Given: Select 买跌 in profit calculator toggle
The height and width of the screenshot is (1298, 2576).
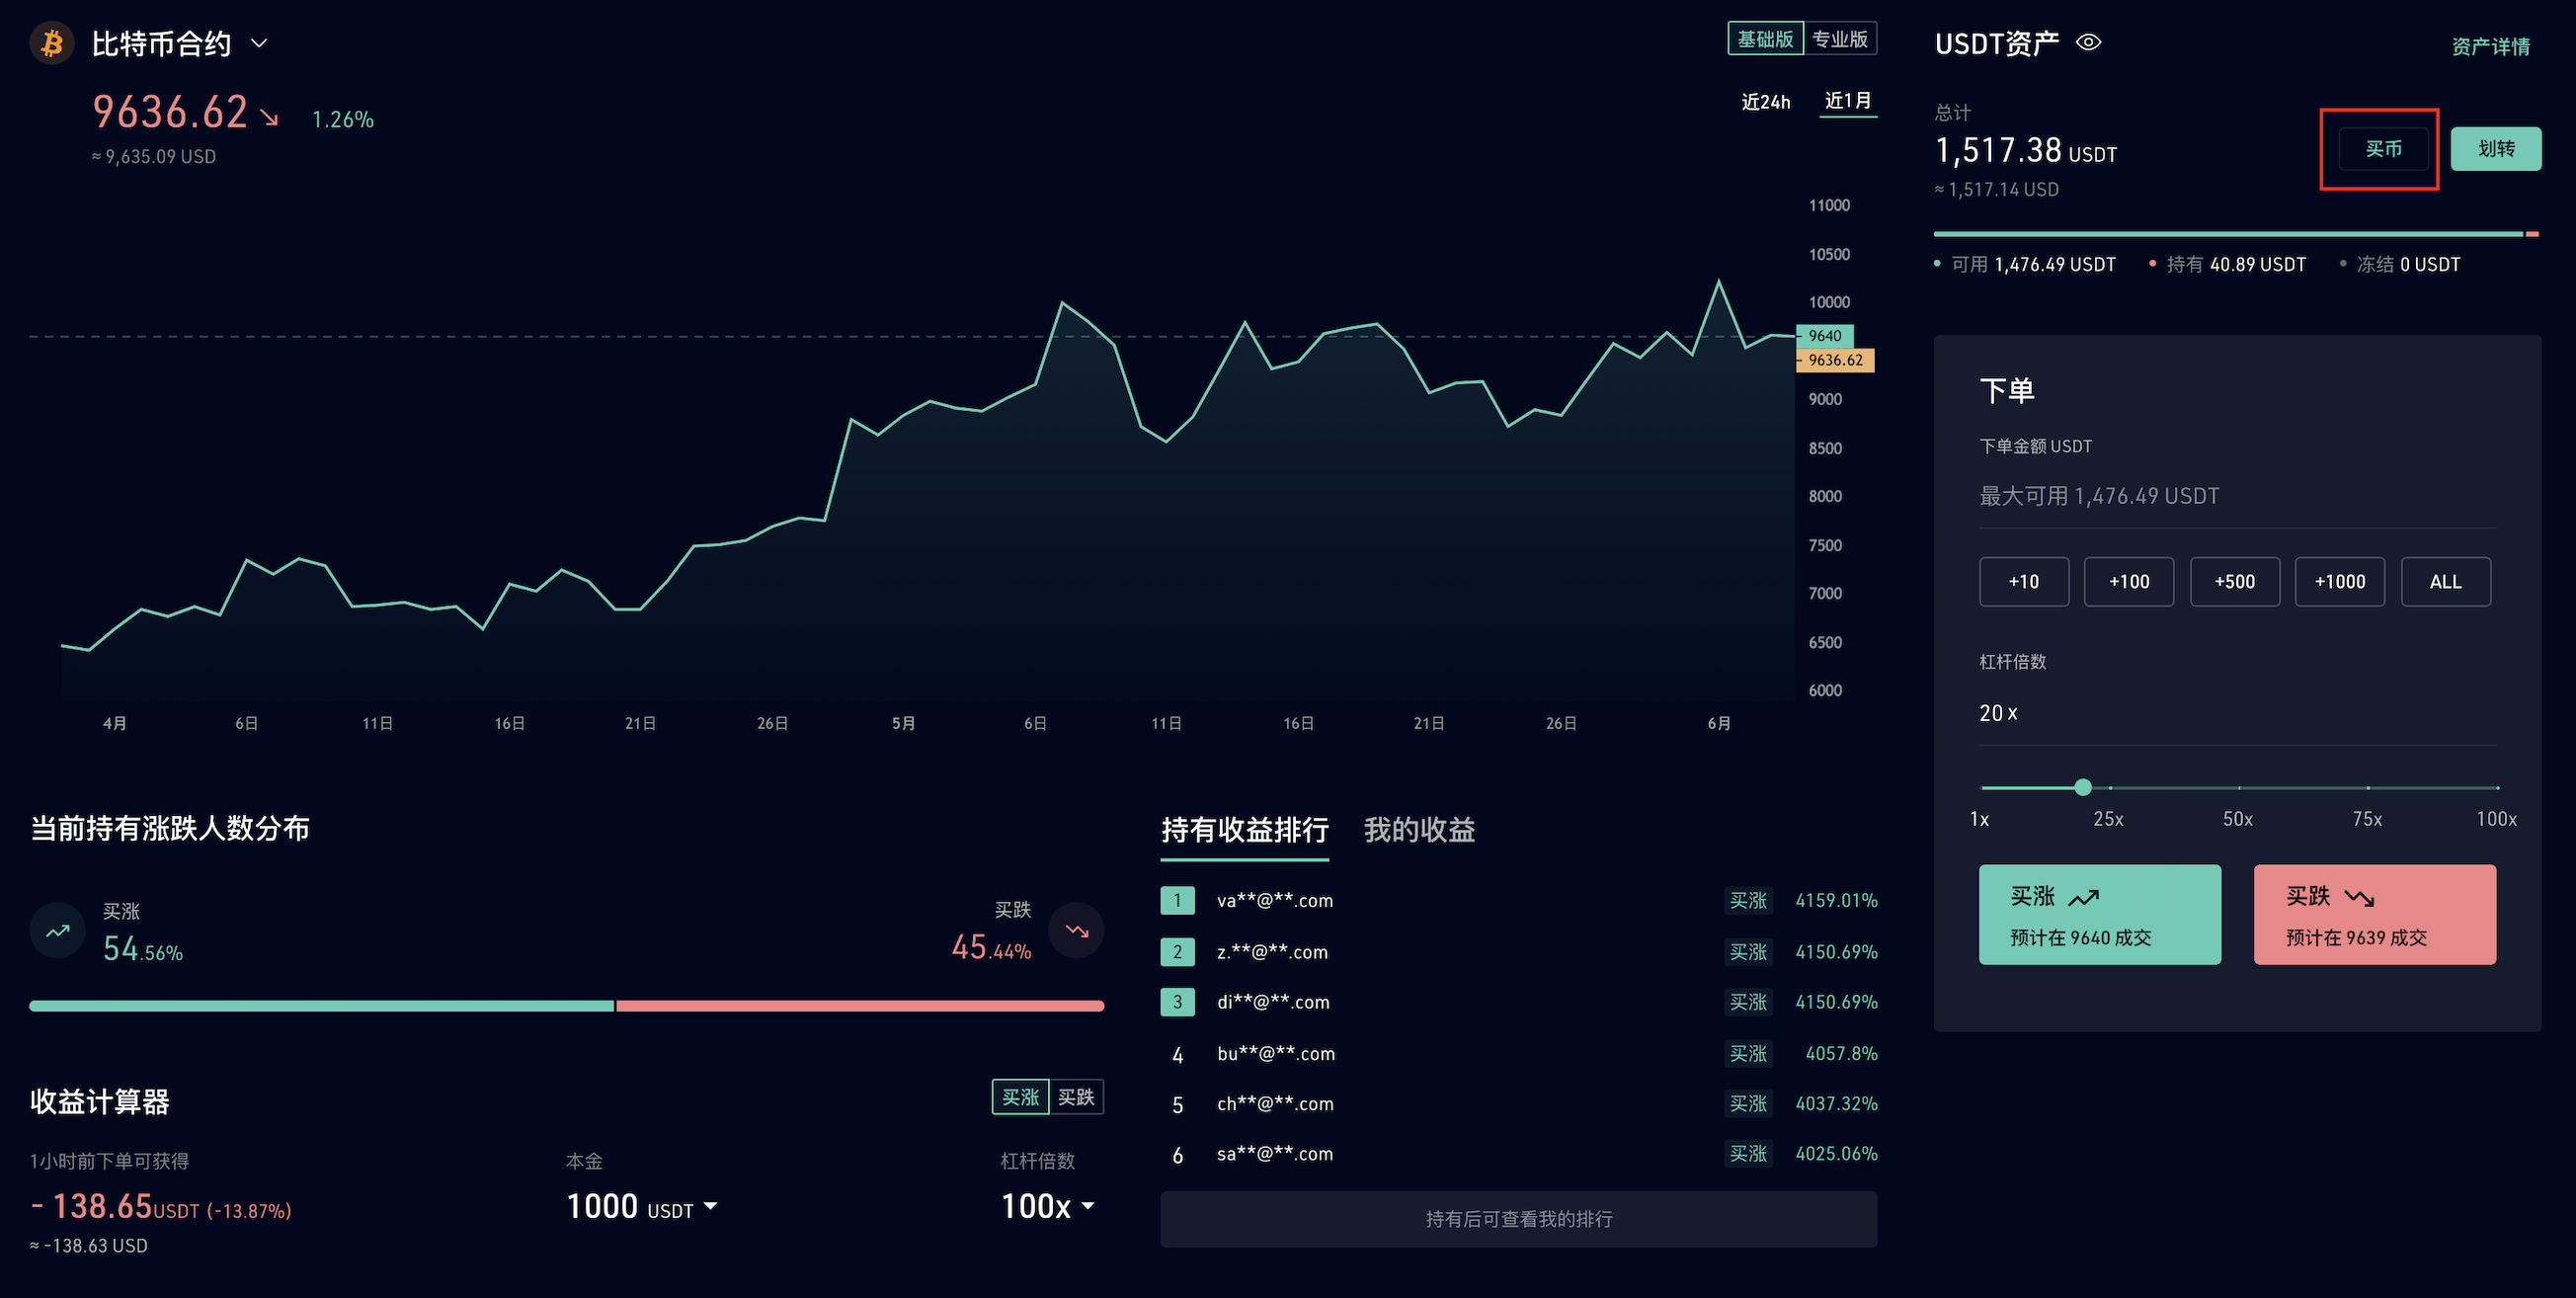Looking at the screenshot, I should pyautogui.click(x=1076, y=1097).
